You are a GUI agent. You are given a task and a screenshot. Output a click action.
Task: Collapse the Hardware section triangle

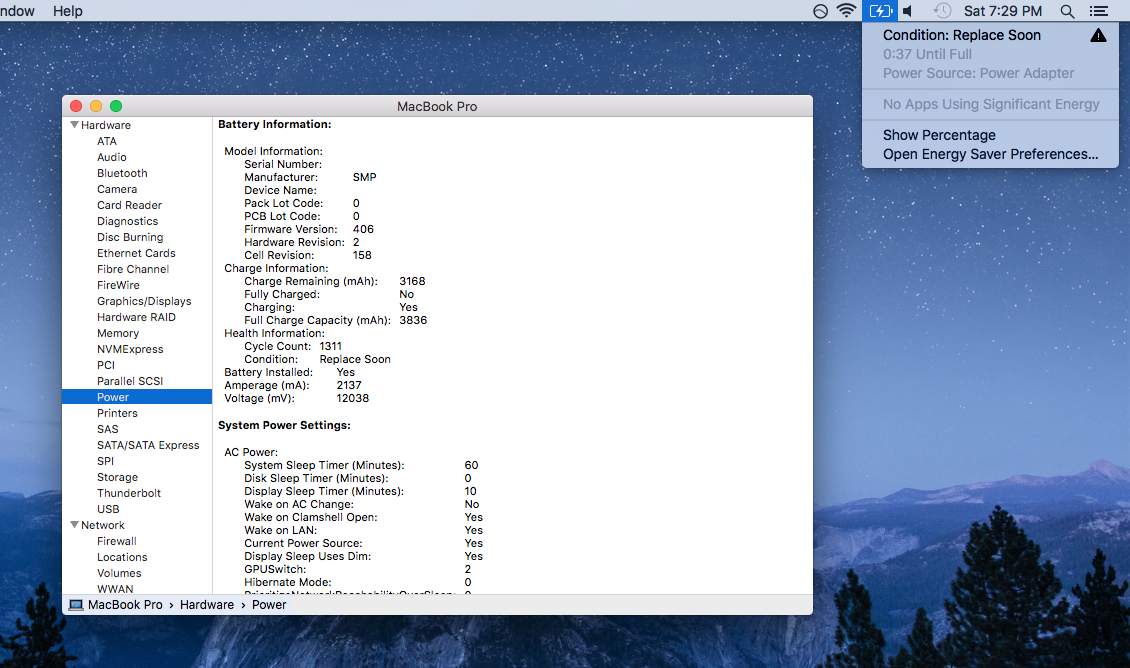(74, 125)
